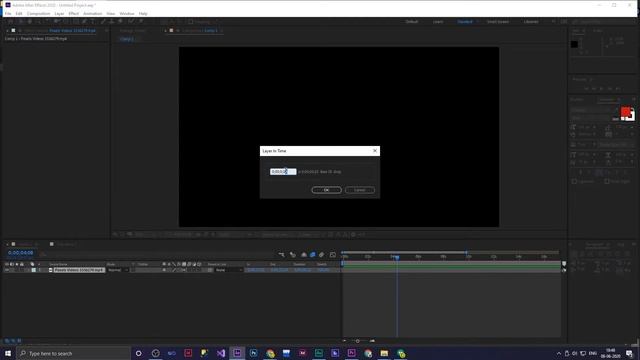The width and height of the screenshot is (640, 360).
Task: Click the Source Name column header
Action: pos(59,264)
